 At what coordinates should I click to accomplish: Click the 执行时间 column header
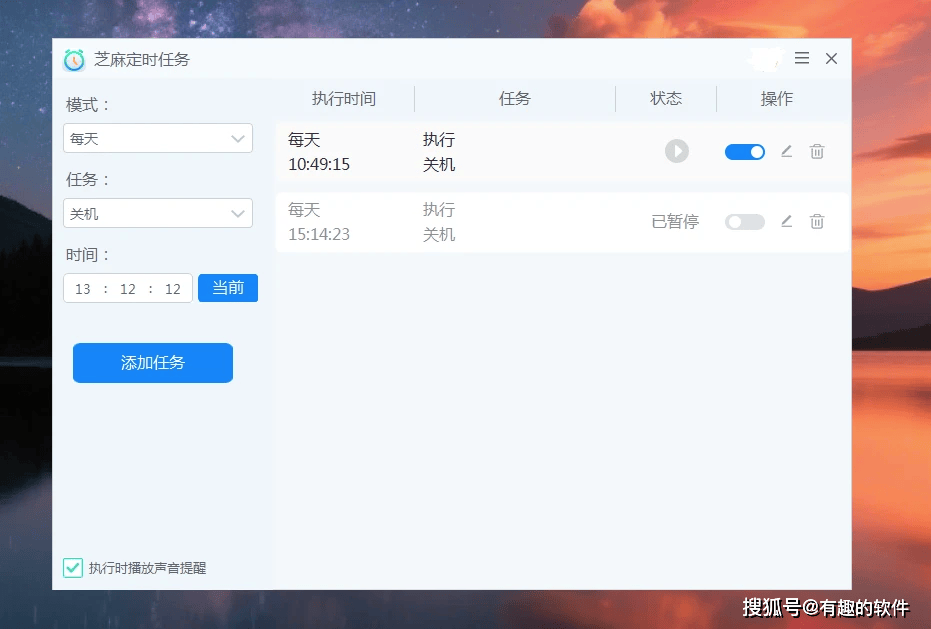(x=344, y=99)
